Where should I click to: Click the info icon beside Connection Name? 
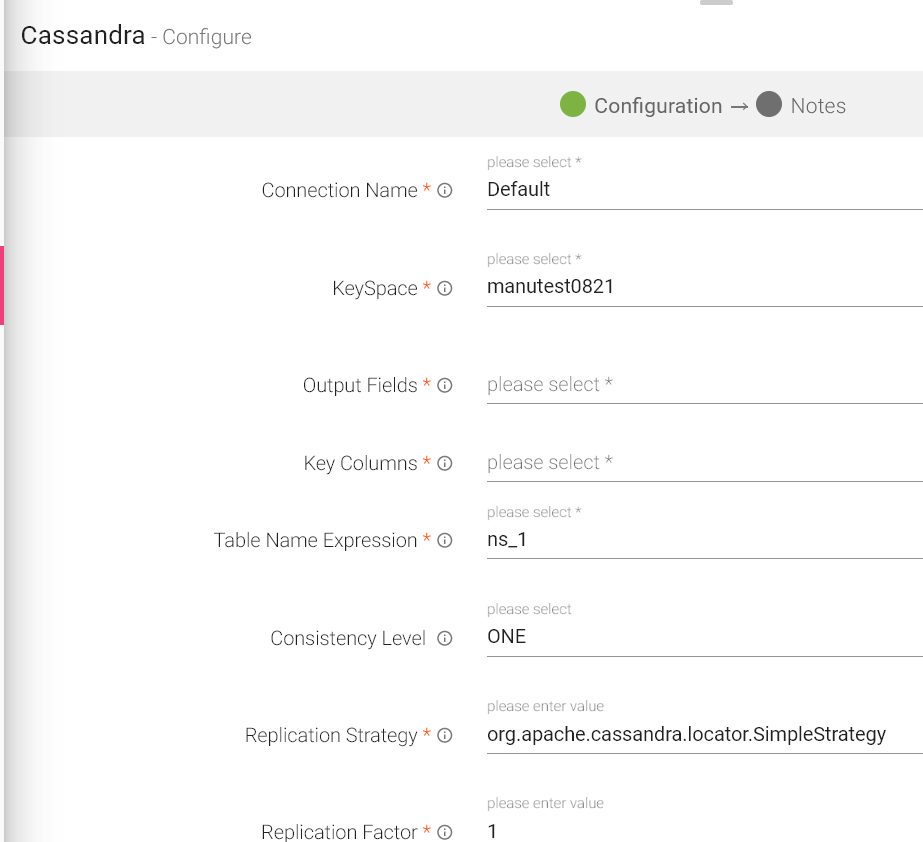(445, 190)
